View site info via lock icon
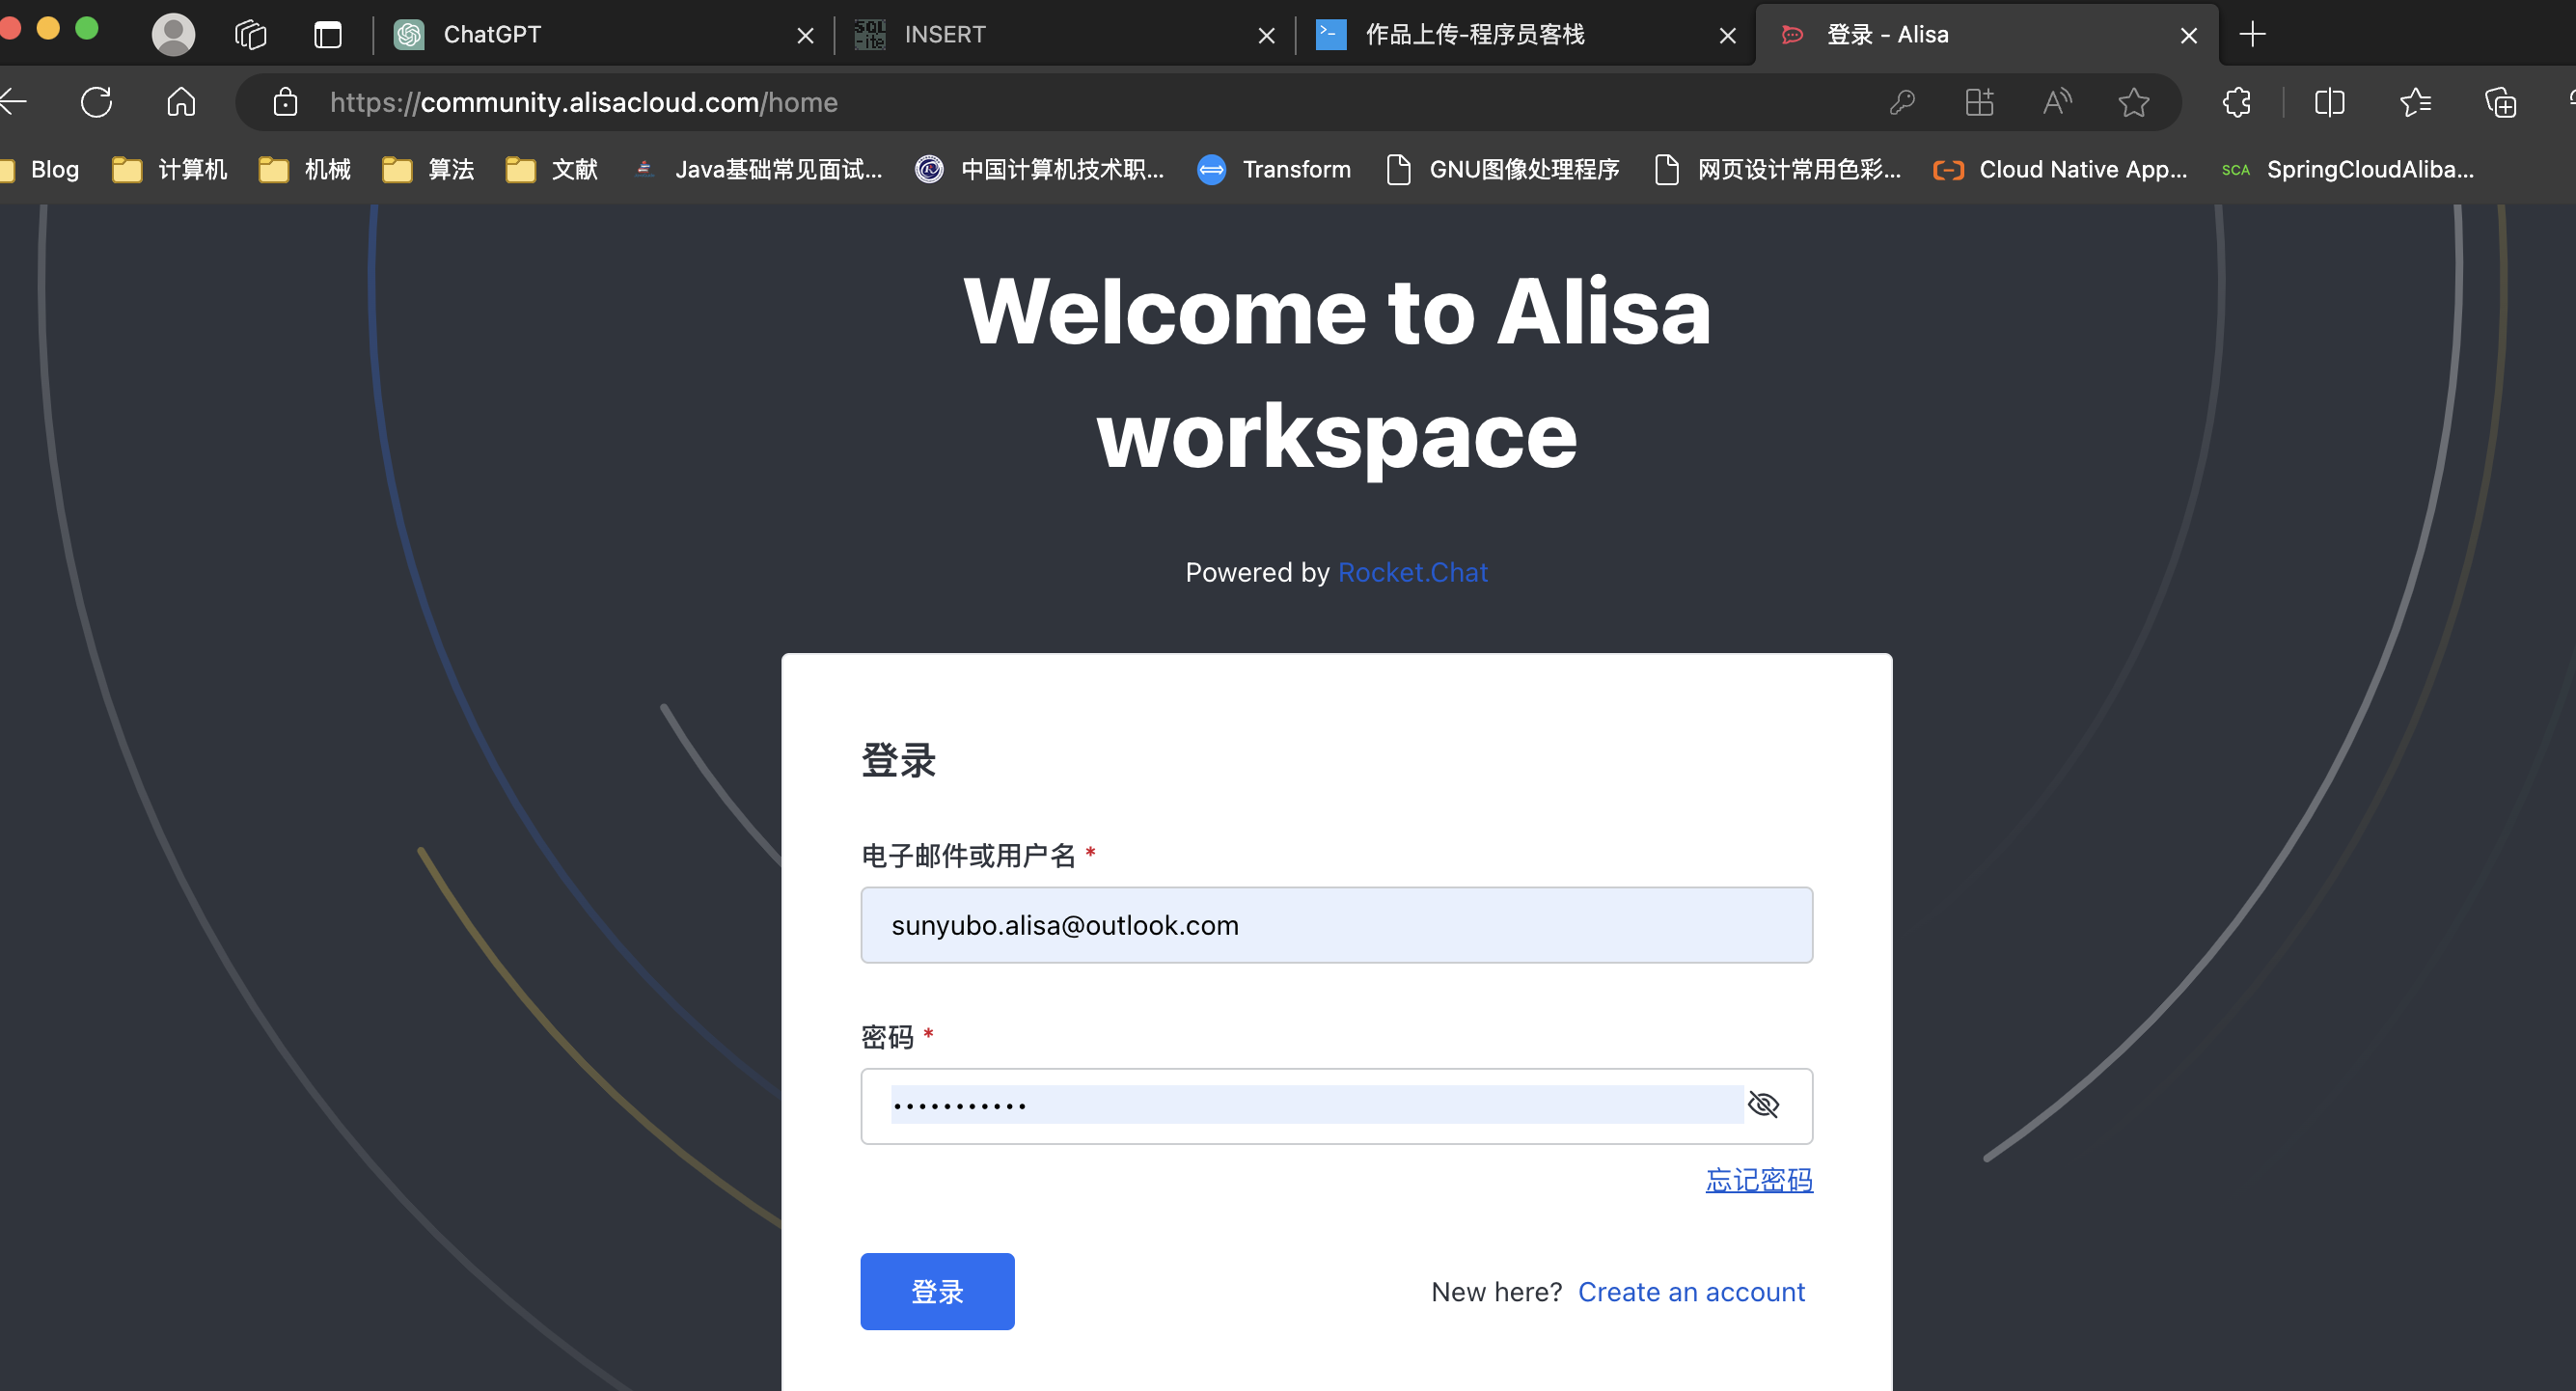Screen dimensions: 2576x1391 pyautogui.click(x=285, y=102)
